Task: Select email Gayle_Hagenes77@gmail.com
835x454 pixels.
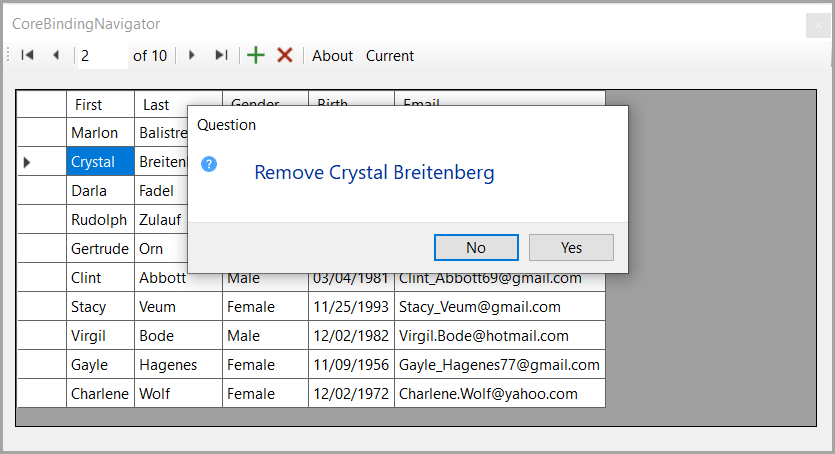Action: pos(500,365)
